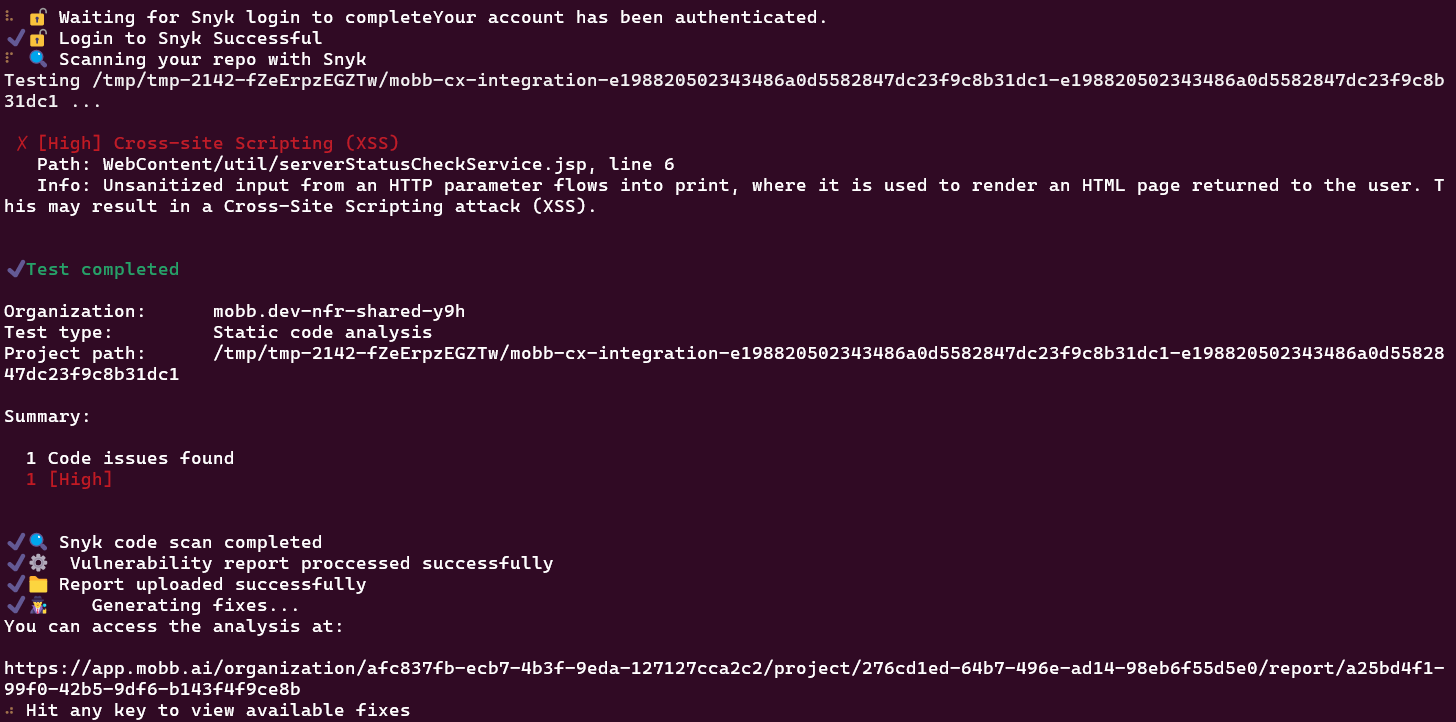The height and width of the screenshot is (722, 1456).
Task: Click the red "1 [High]" summary count
Action: point(69,479)
